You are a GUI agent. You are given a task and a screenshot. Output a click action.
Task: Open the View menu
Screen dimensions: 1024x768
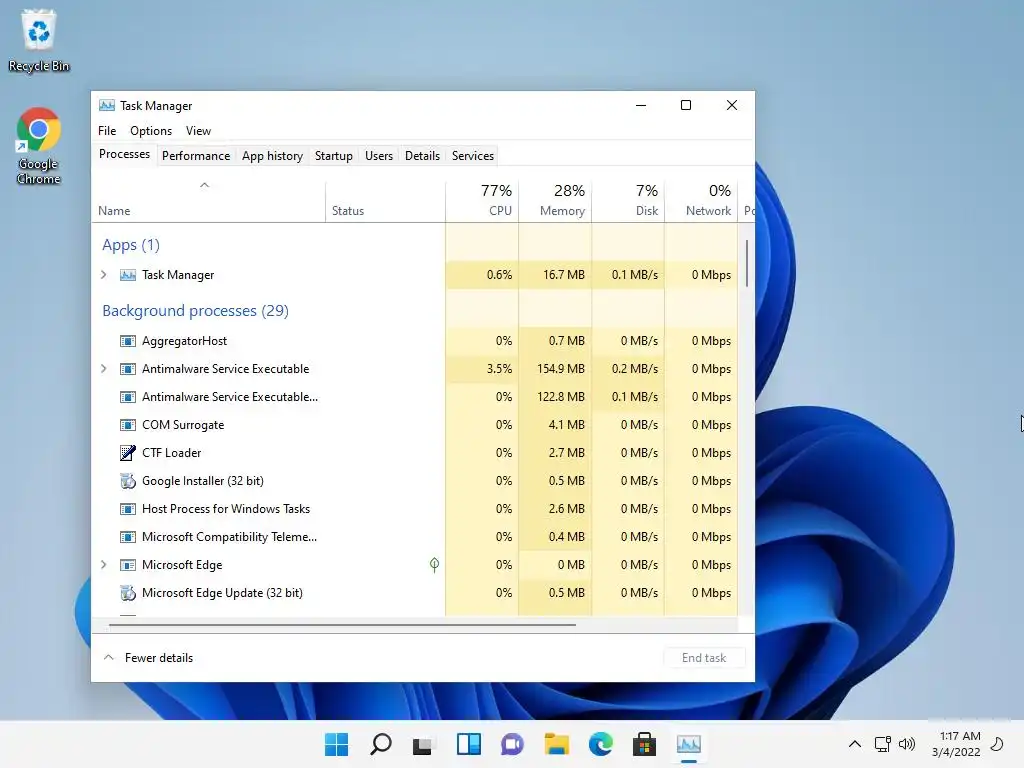[x=199, y=131]
